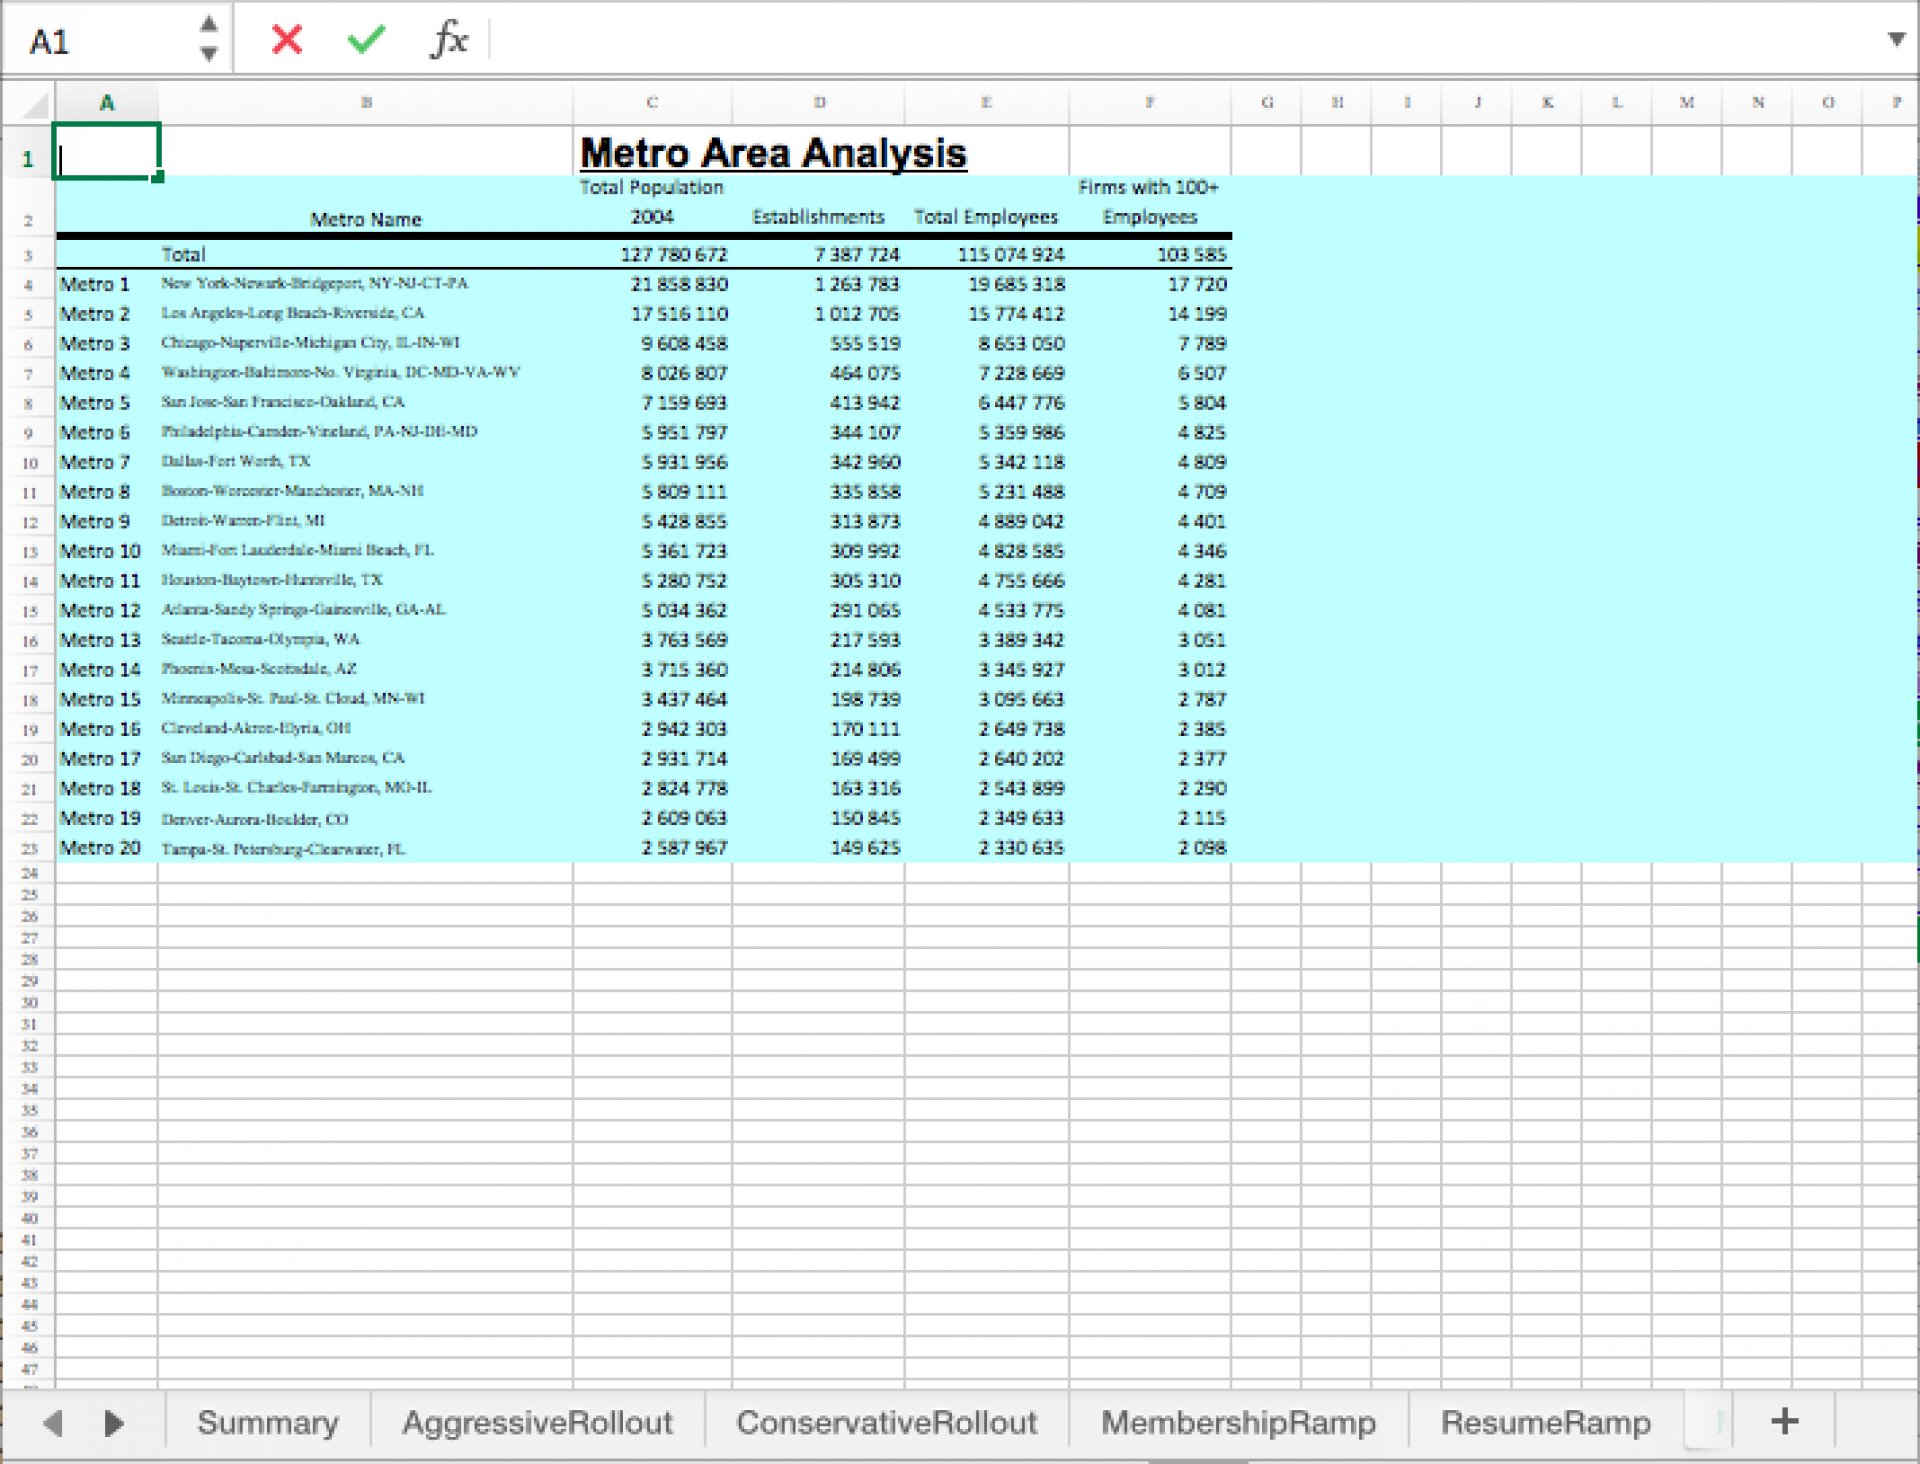The width and height of the screenshot is (1920, 1464).
Task: Click the Metro 1 cell
Action: point(107,284)
